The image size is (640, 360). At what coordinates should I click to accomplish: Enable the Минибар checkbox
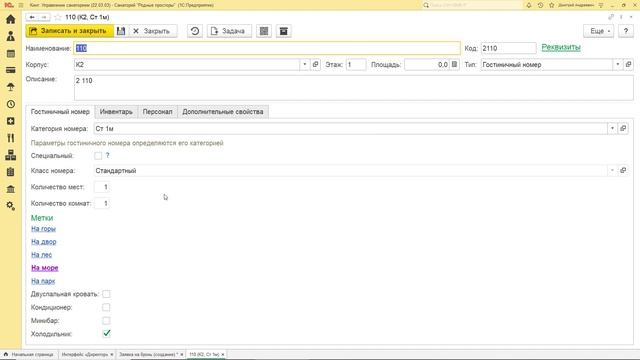pos(106,320)
